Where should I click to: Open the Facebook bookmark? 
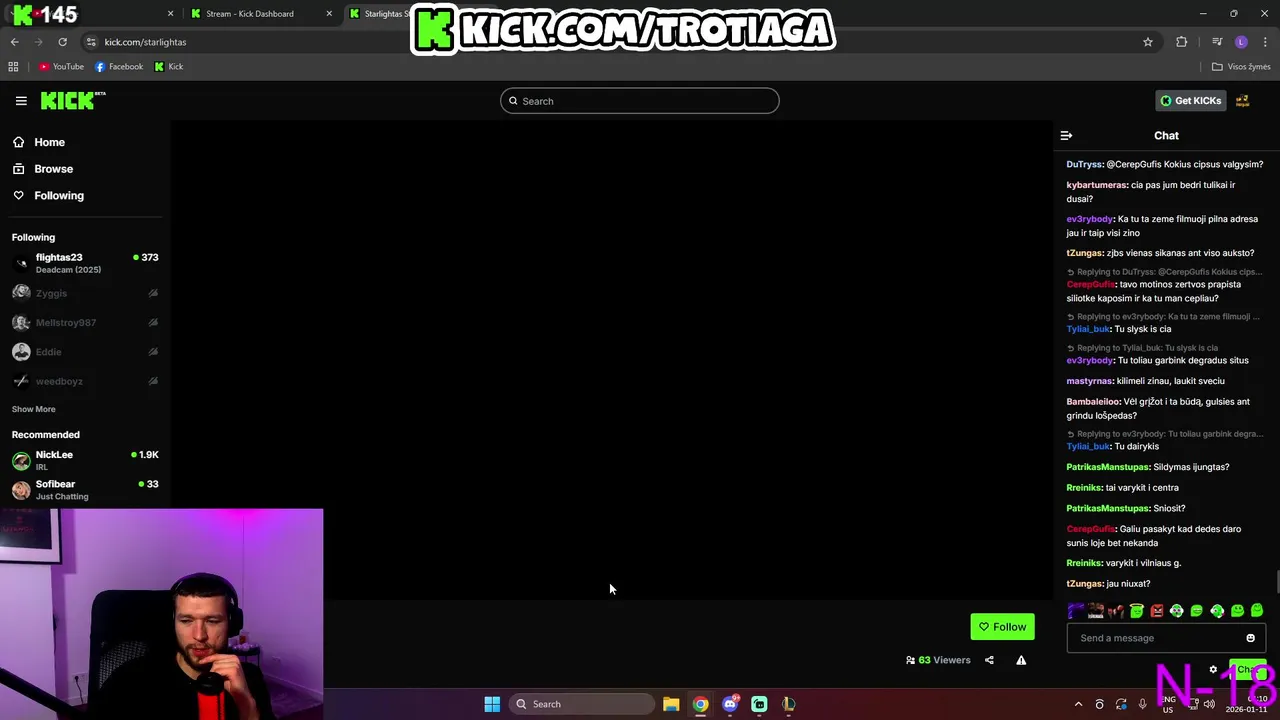pyautogui.click(x=119, y=67)
